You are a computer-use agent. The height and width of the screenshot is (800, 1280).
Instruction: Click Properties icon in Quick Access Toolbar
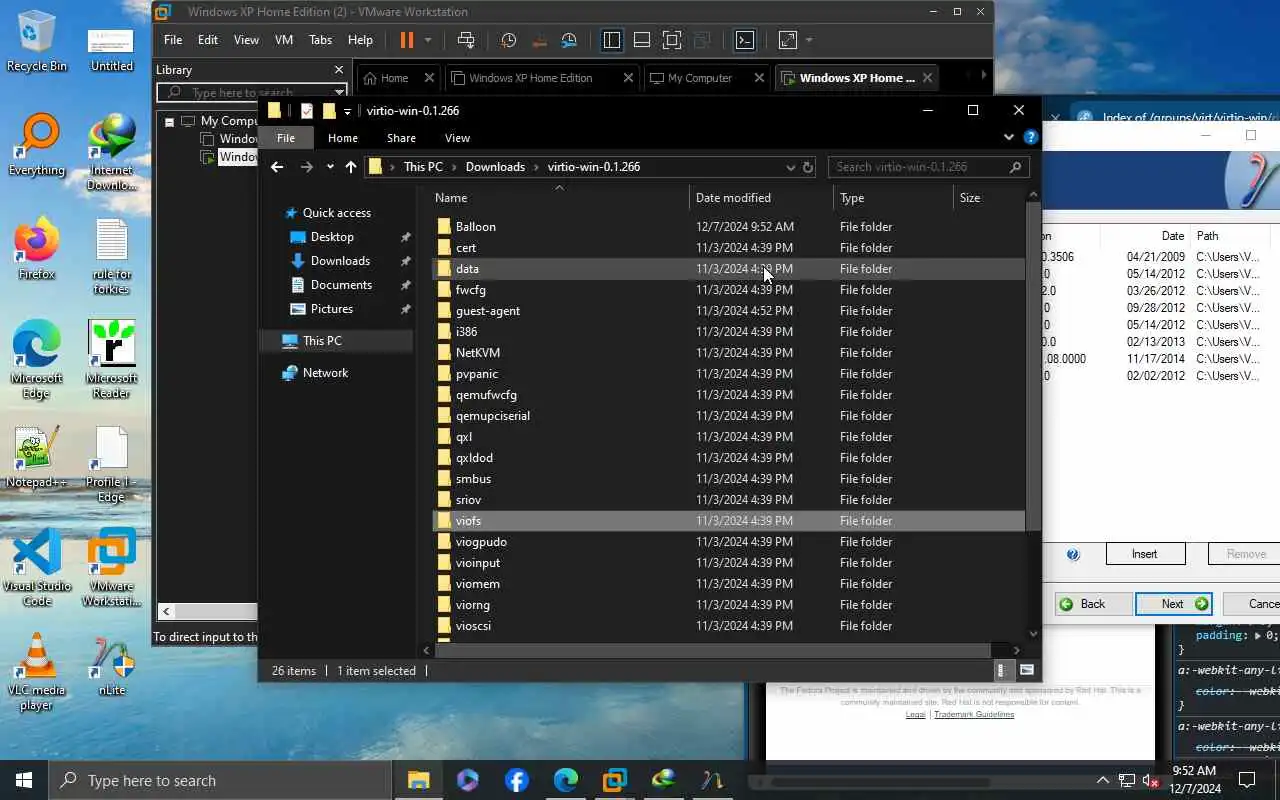coord(307,111)
